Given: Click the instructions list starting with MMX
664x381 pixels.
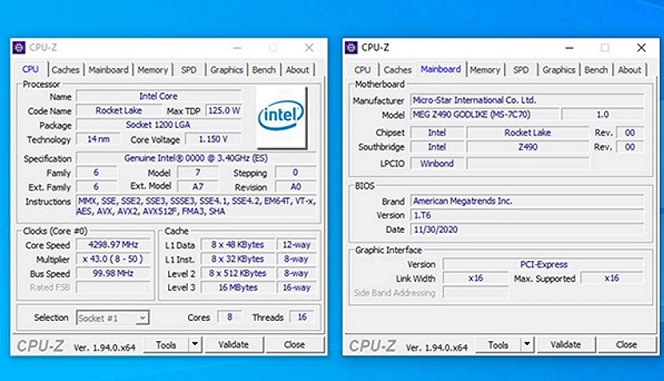Looking at the screenshot, I should click(x=196, y=206).
